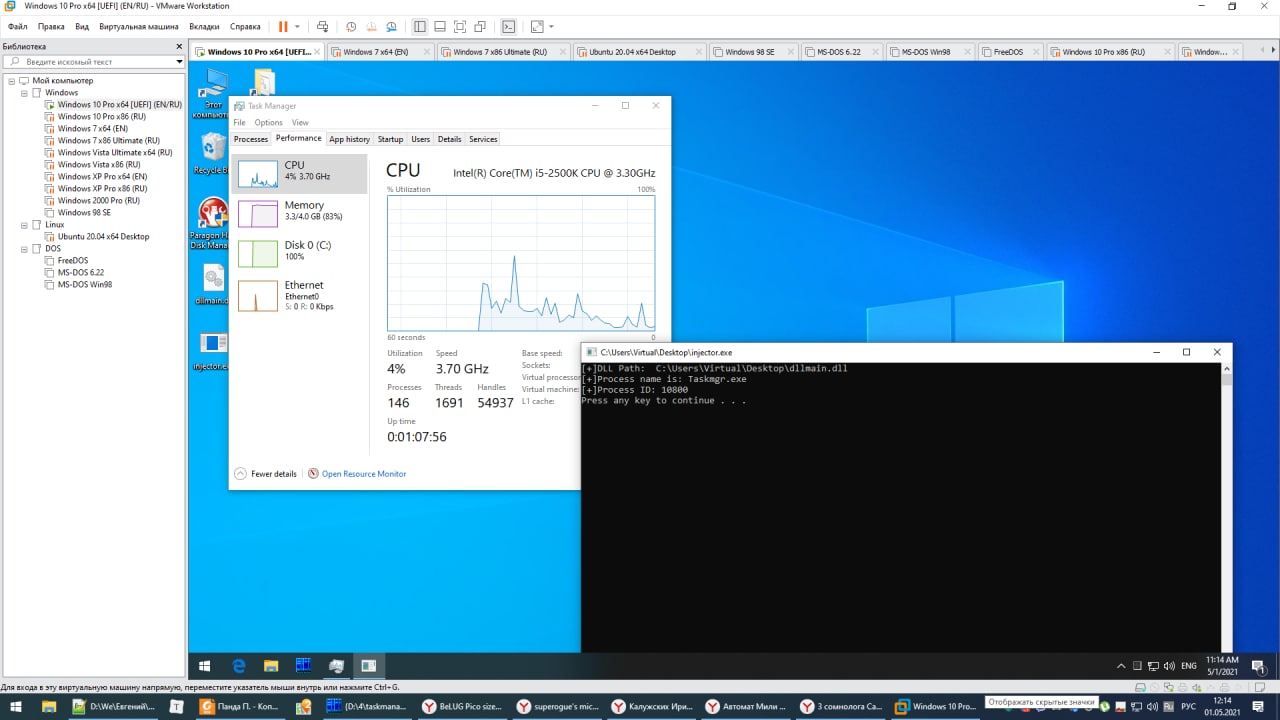Viewport: 1280px width, 720px height.
Task: Click the revert to snapshot icon
Action: [371, 27]
